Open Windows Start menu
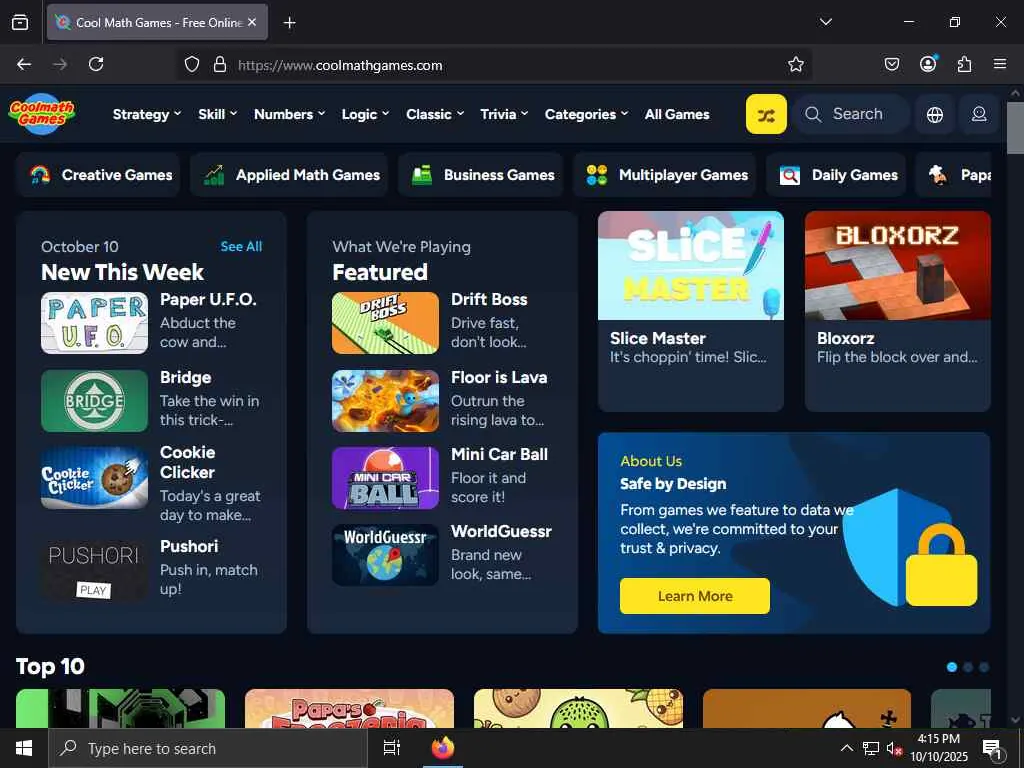This screenshot has width=1024, height=768. click(x=24, y=748)
